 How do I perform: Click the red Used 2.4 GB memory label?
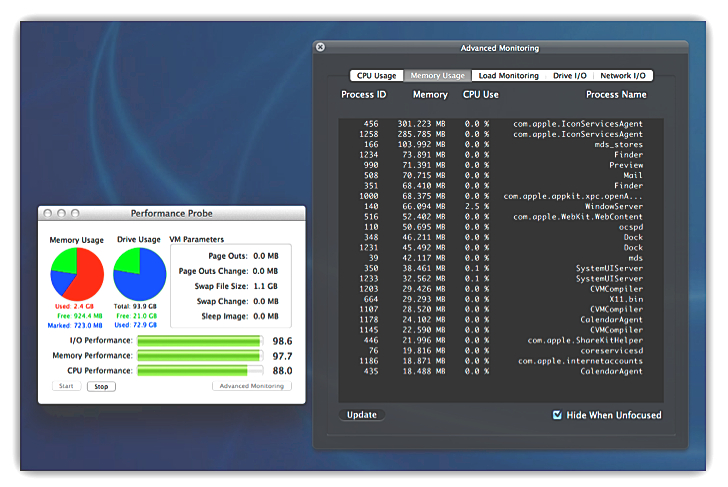click(x=74, y=306)
